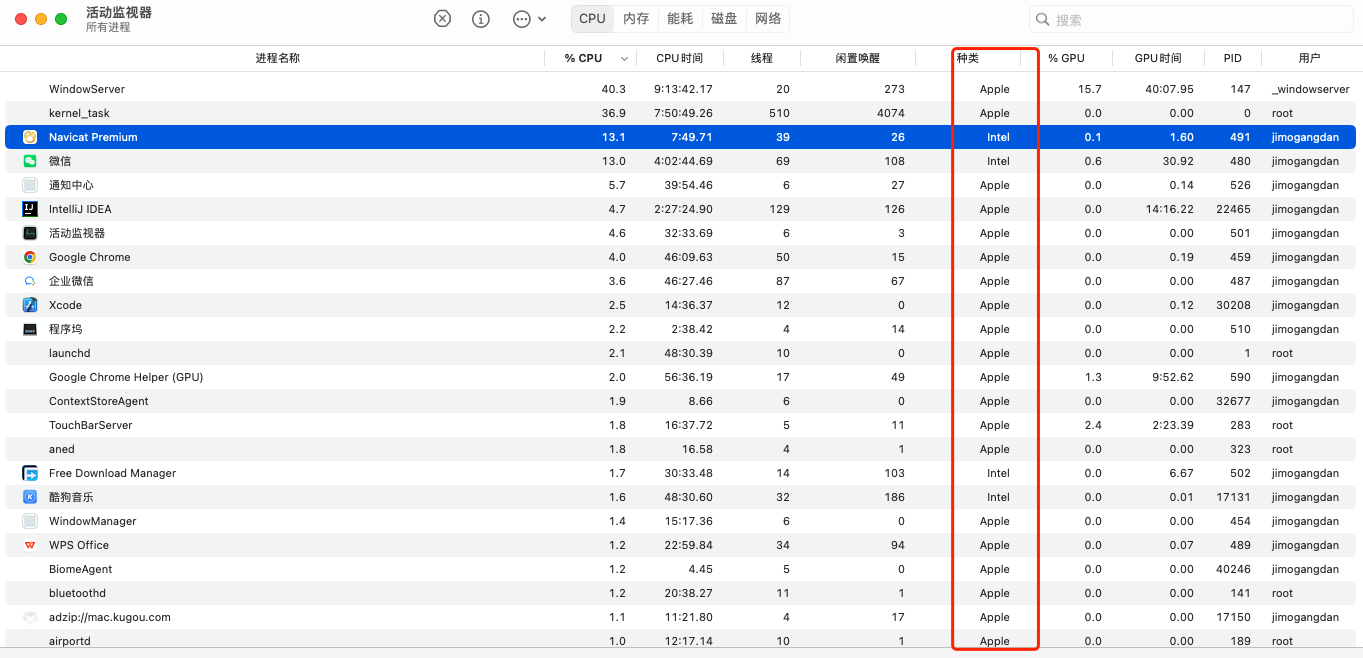Click the 活动监视器 window title

[x=119, y=12]
